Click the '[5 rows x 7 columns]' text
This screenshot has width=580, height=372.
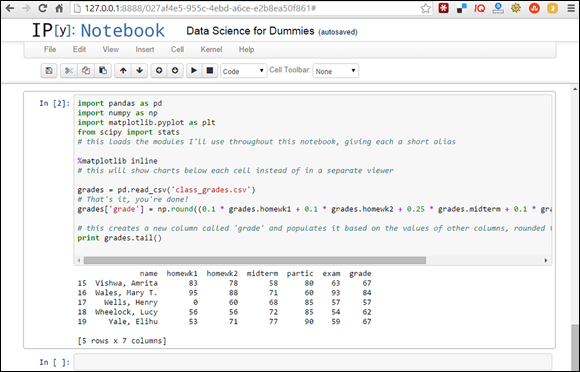122,341
